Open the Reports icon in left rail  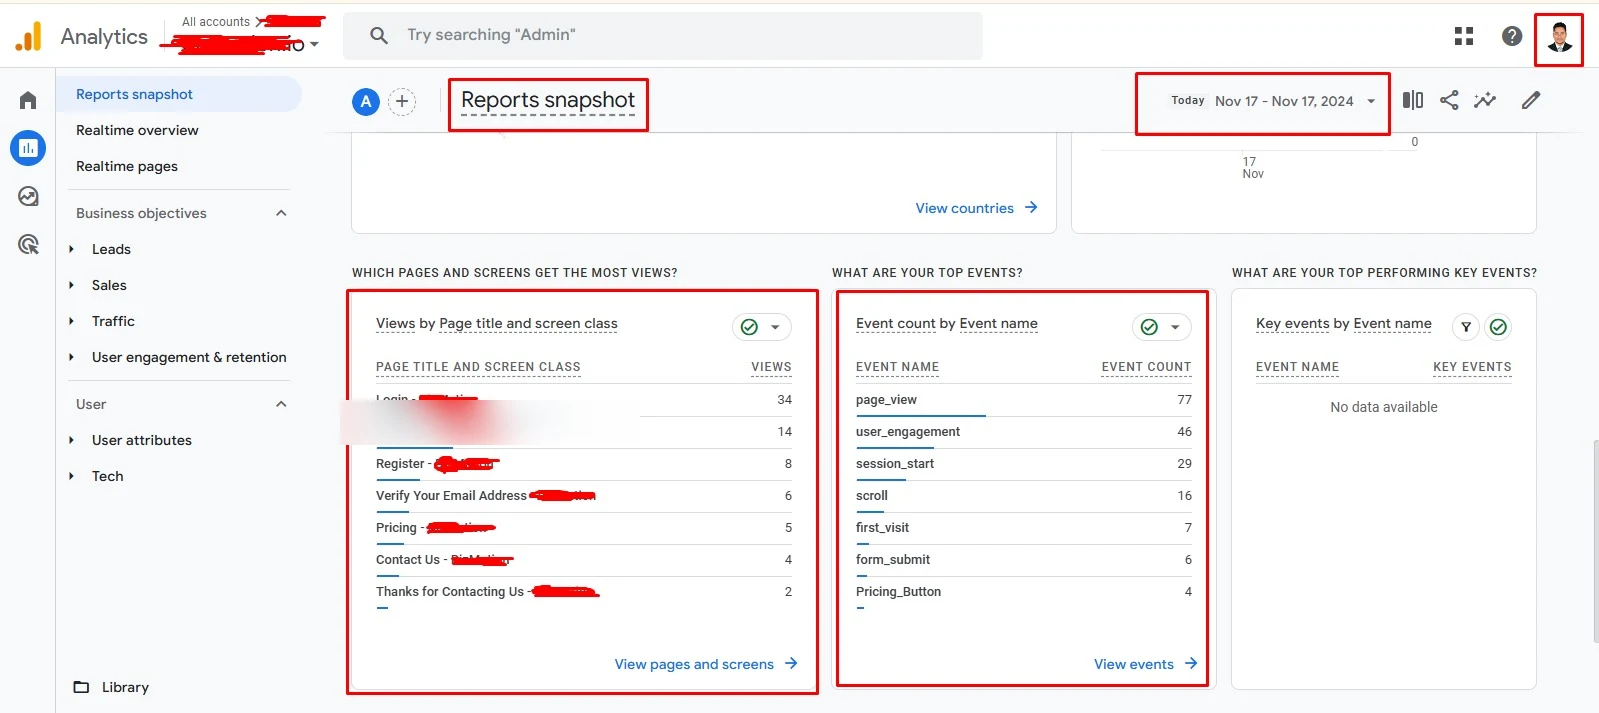point(28,148)
